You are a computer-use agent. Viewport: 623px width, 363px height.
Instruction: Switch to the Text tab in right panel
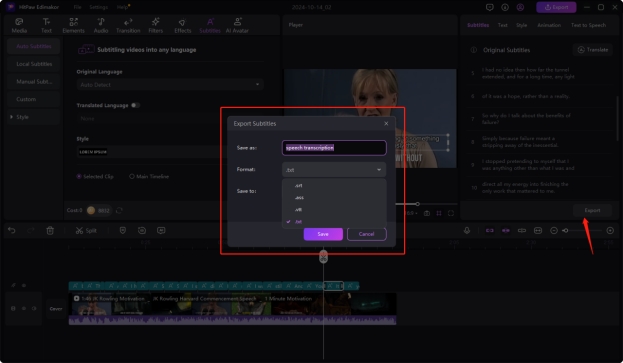502,25
